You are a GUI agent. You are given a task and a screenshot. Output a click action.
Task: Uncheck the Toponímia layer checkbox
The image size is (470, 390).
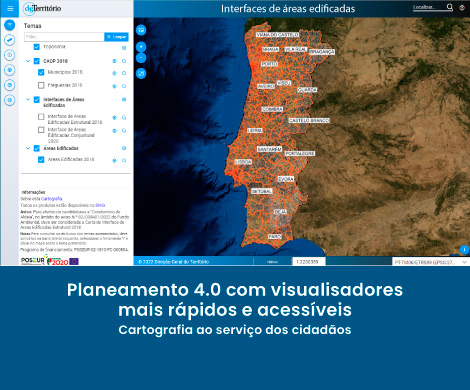coord(37,47)
